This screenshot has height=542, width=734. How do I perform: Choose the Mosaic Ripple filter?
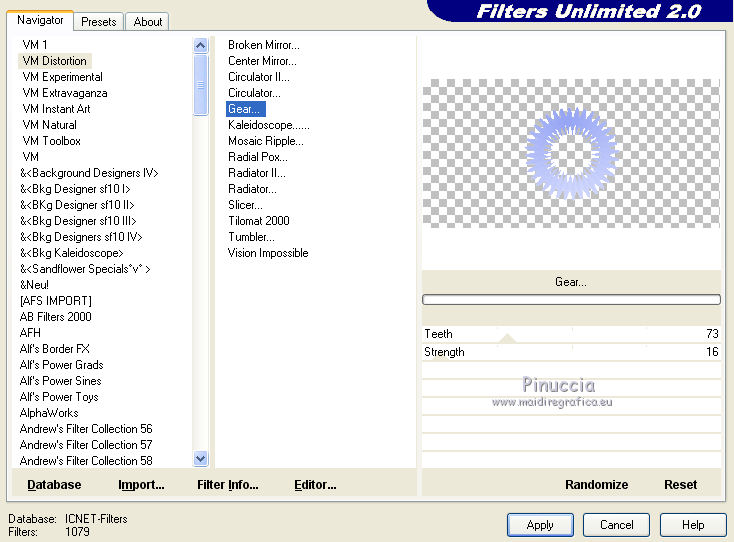pos(265,141)
